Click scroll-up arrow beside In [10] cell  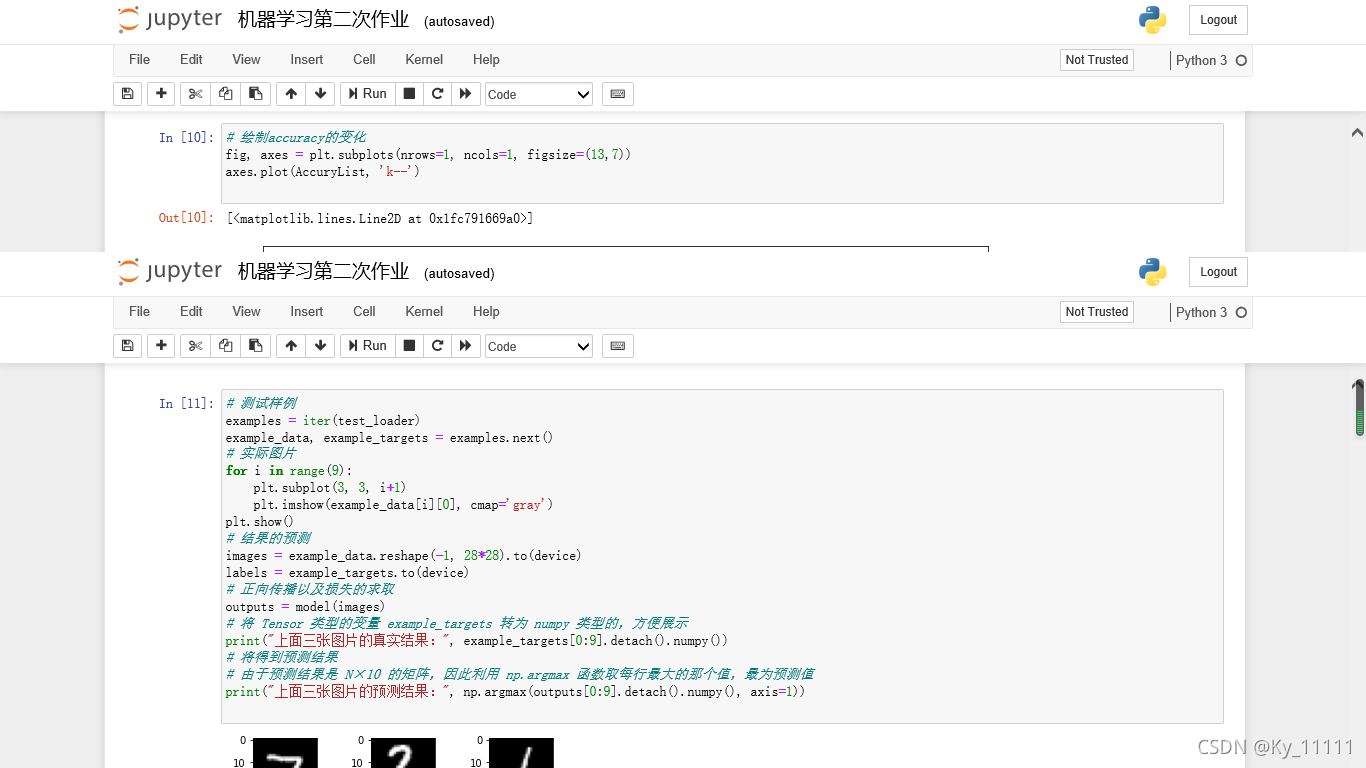pyautogui.click(x=1357, y=133)
